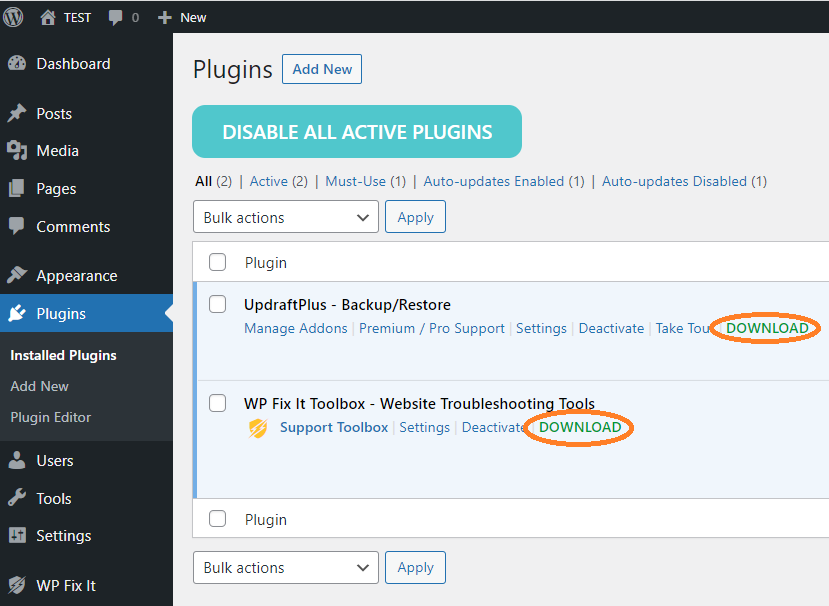Click the Dashboard gauge icon
Viewport: 829px width, 606px height.
coord(17,63)
